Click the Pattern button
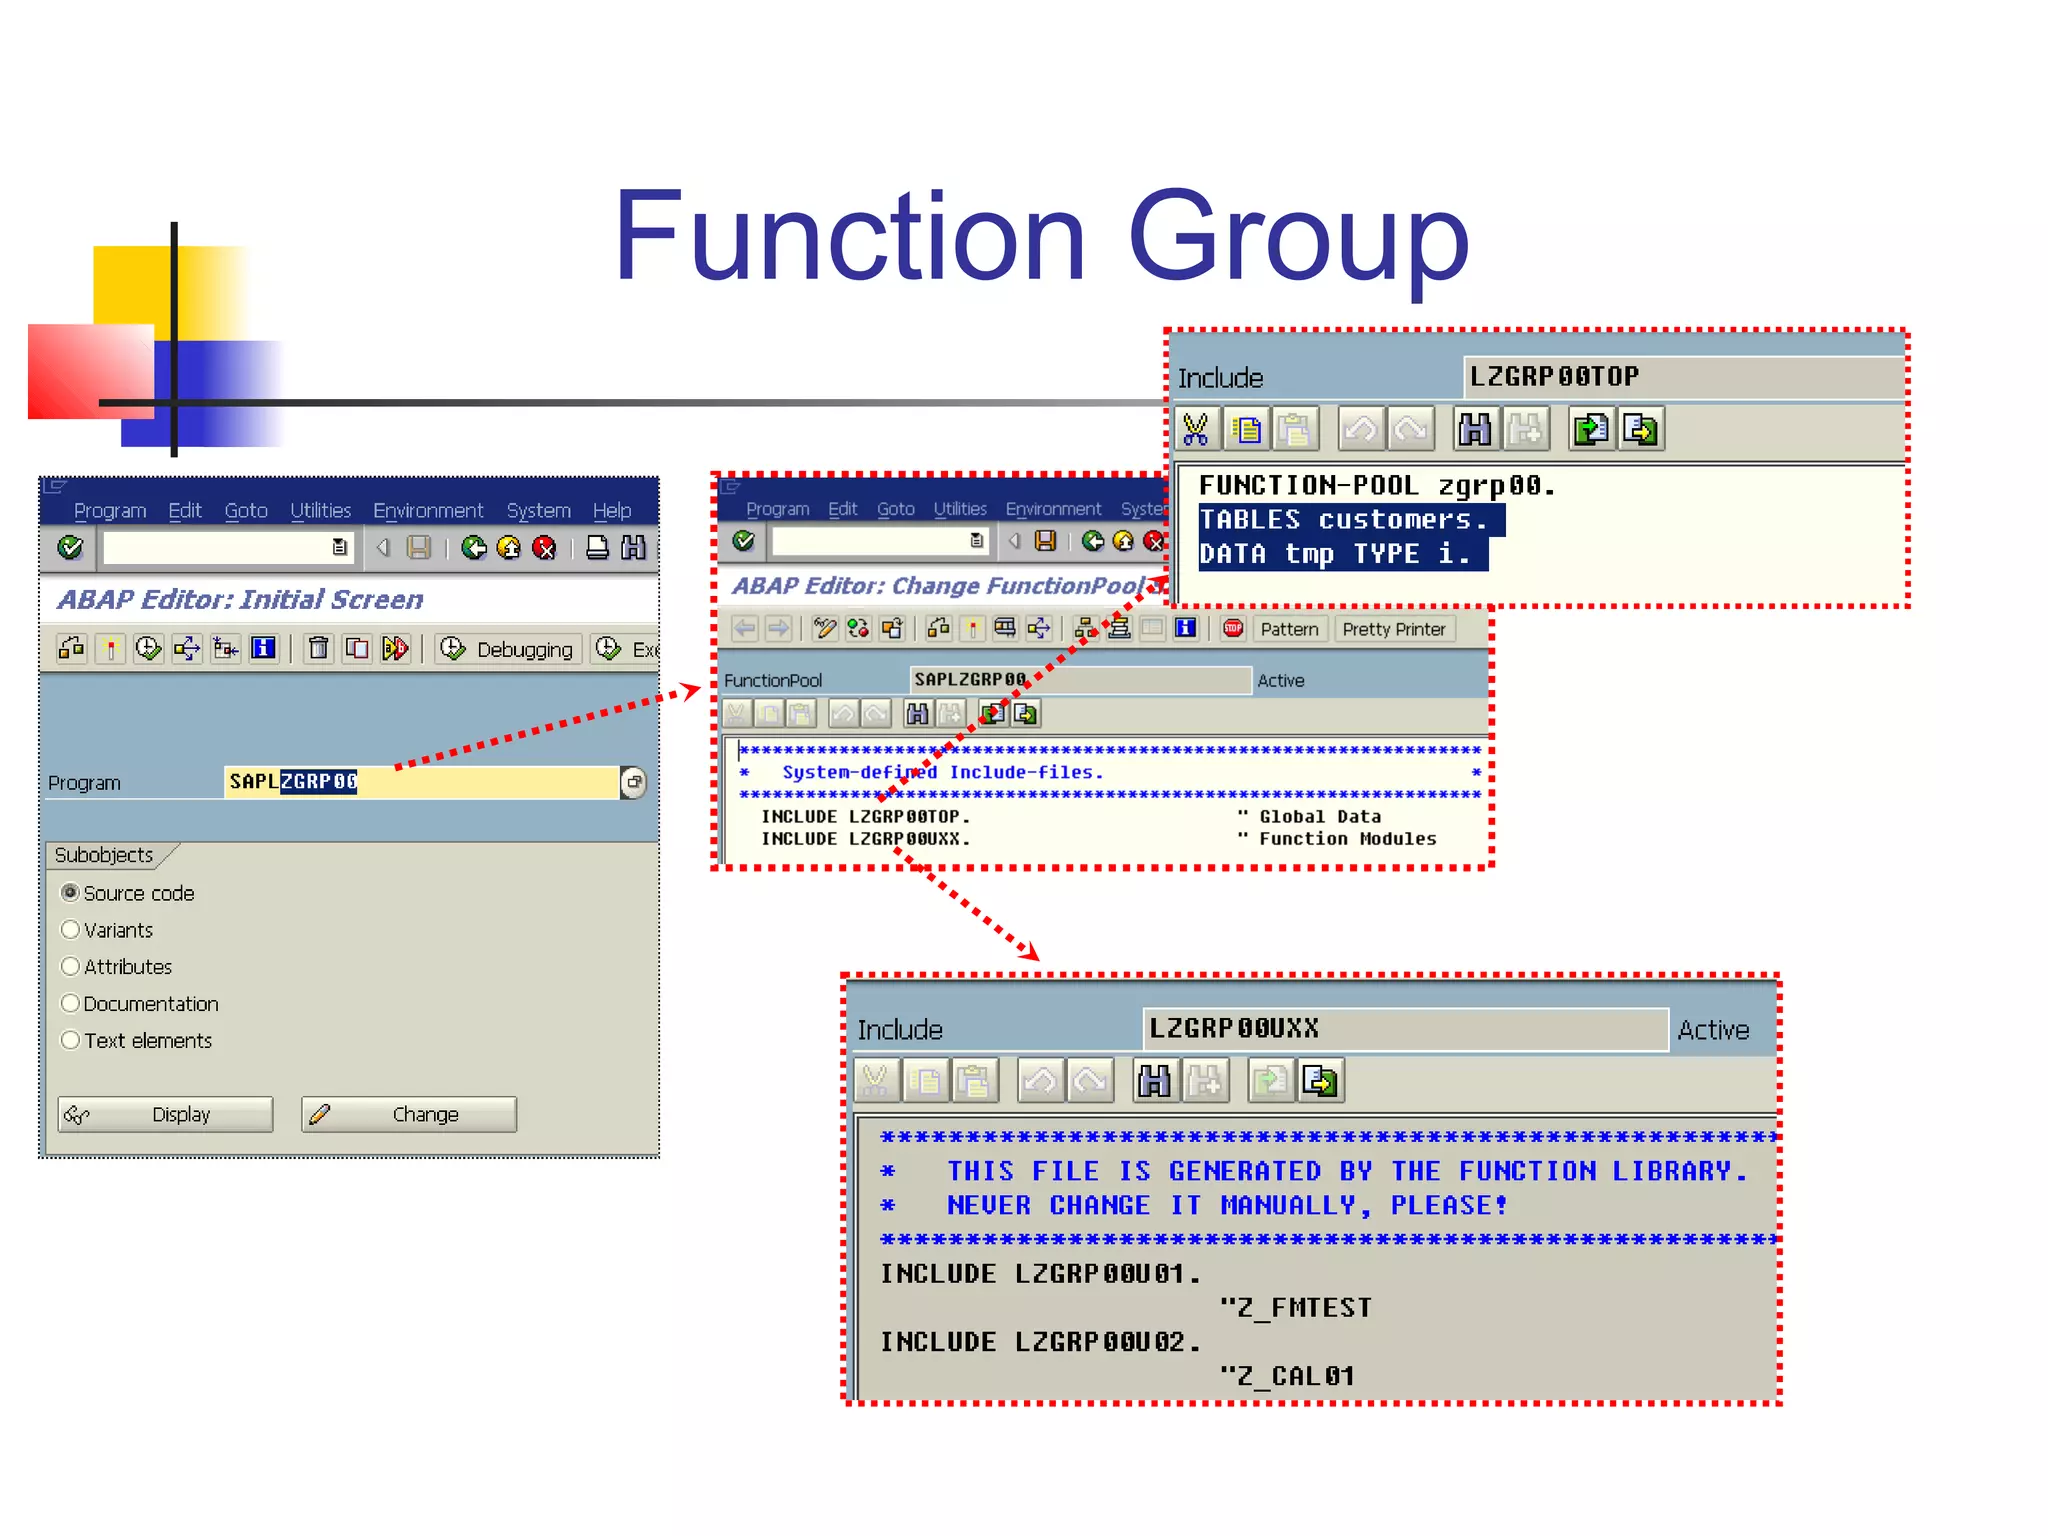 coord(1289,629)
